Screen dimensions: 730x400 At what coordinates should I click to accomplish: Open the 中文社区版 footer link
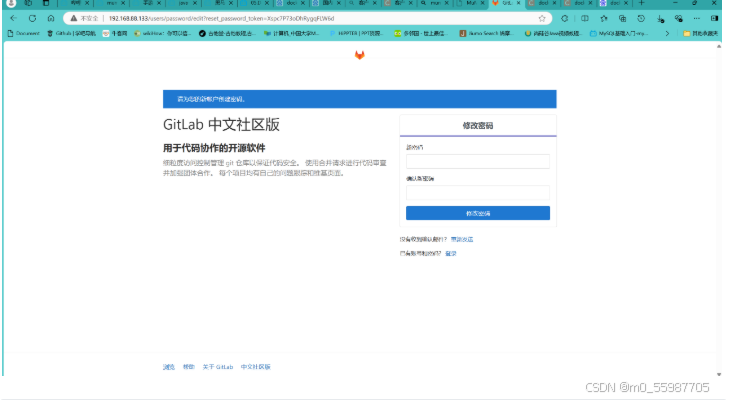[x=255, y=367]
